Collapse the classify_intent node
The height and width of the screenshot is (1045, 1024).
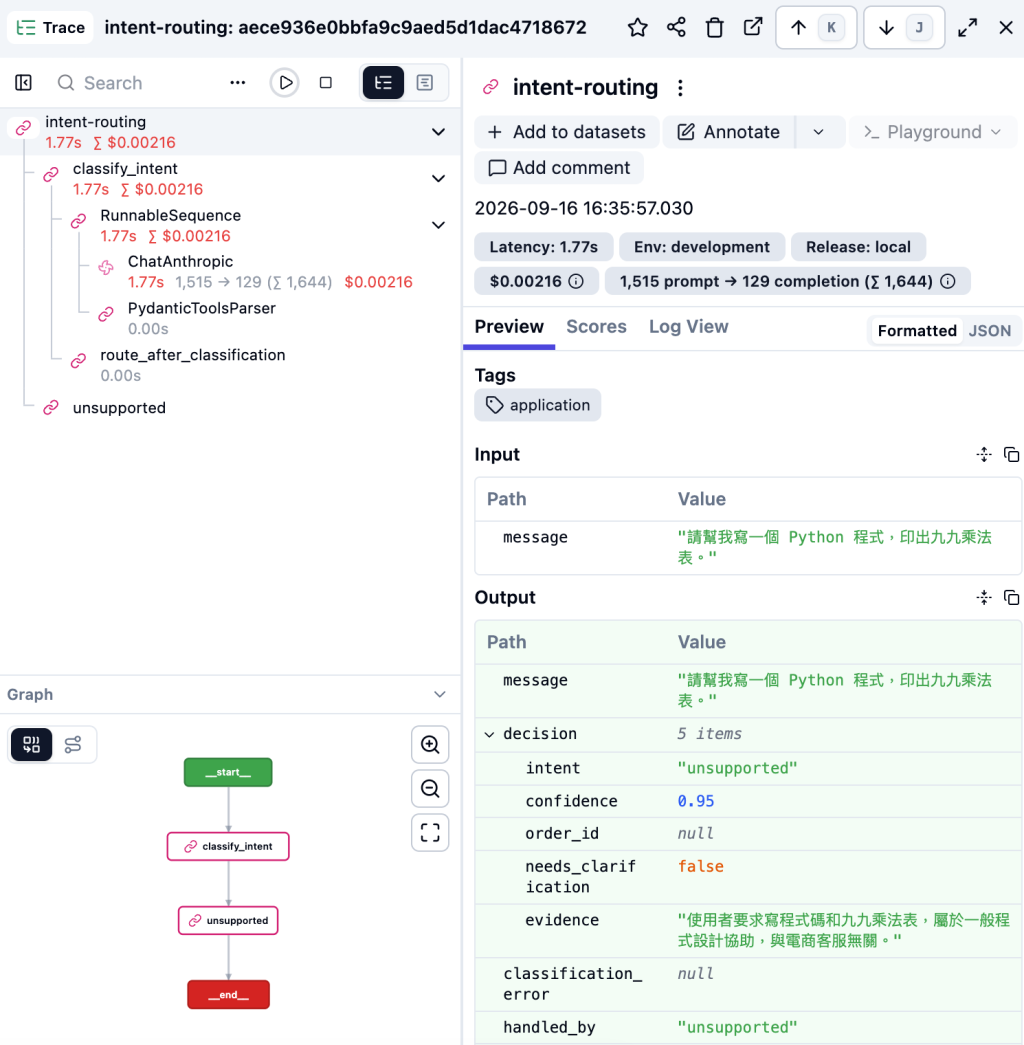pos(438,179)
